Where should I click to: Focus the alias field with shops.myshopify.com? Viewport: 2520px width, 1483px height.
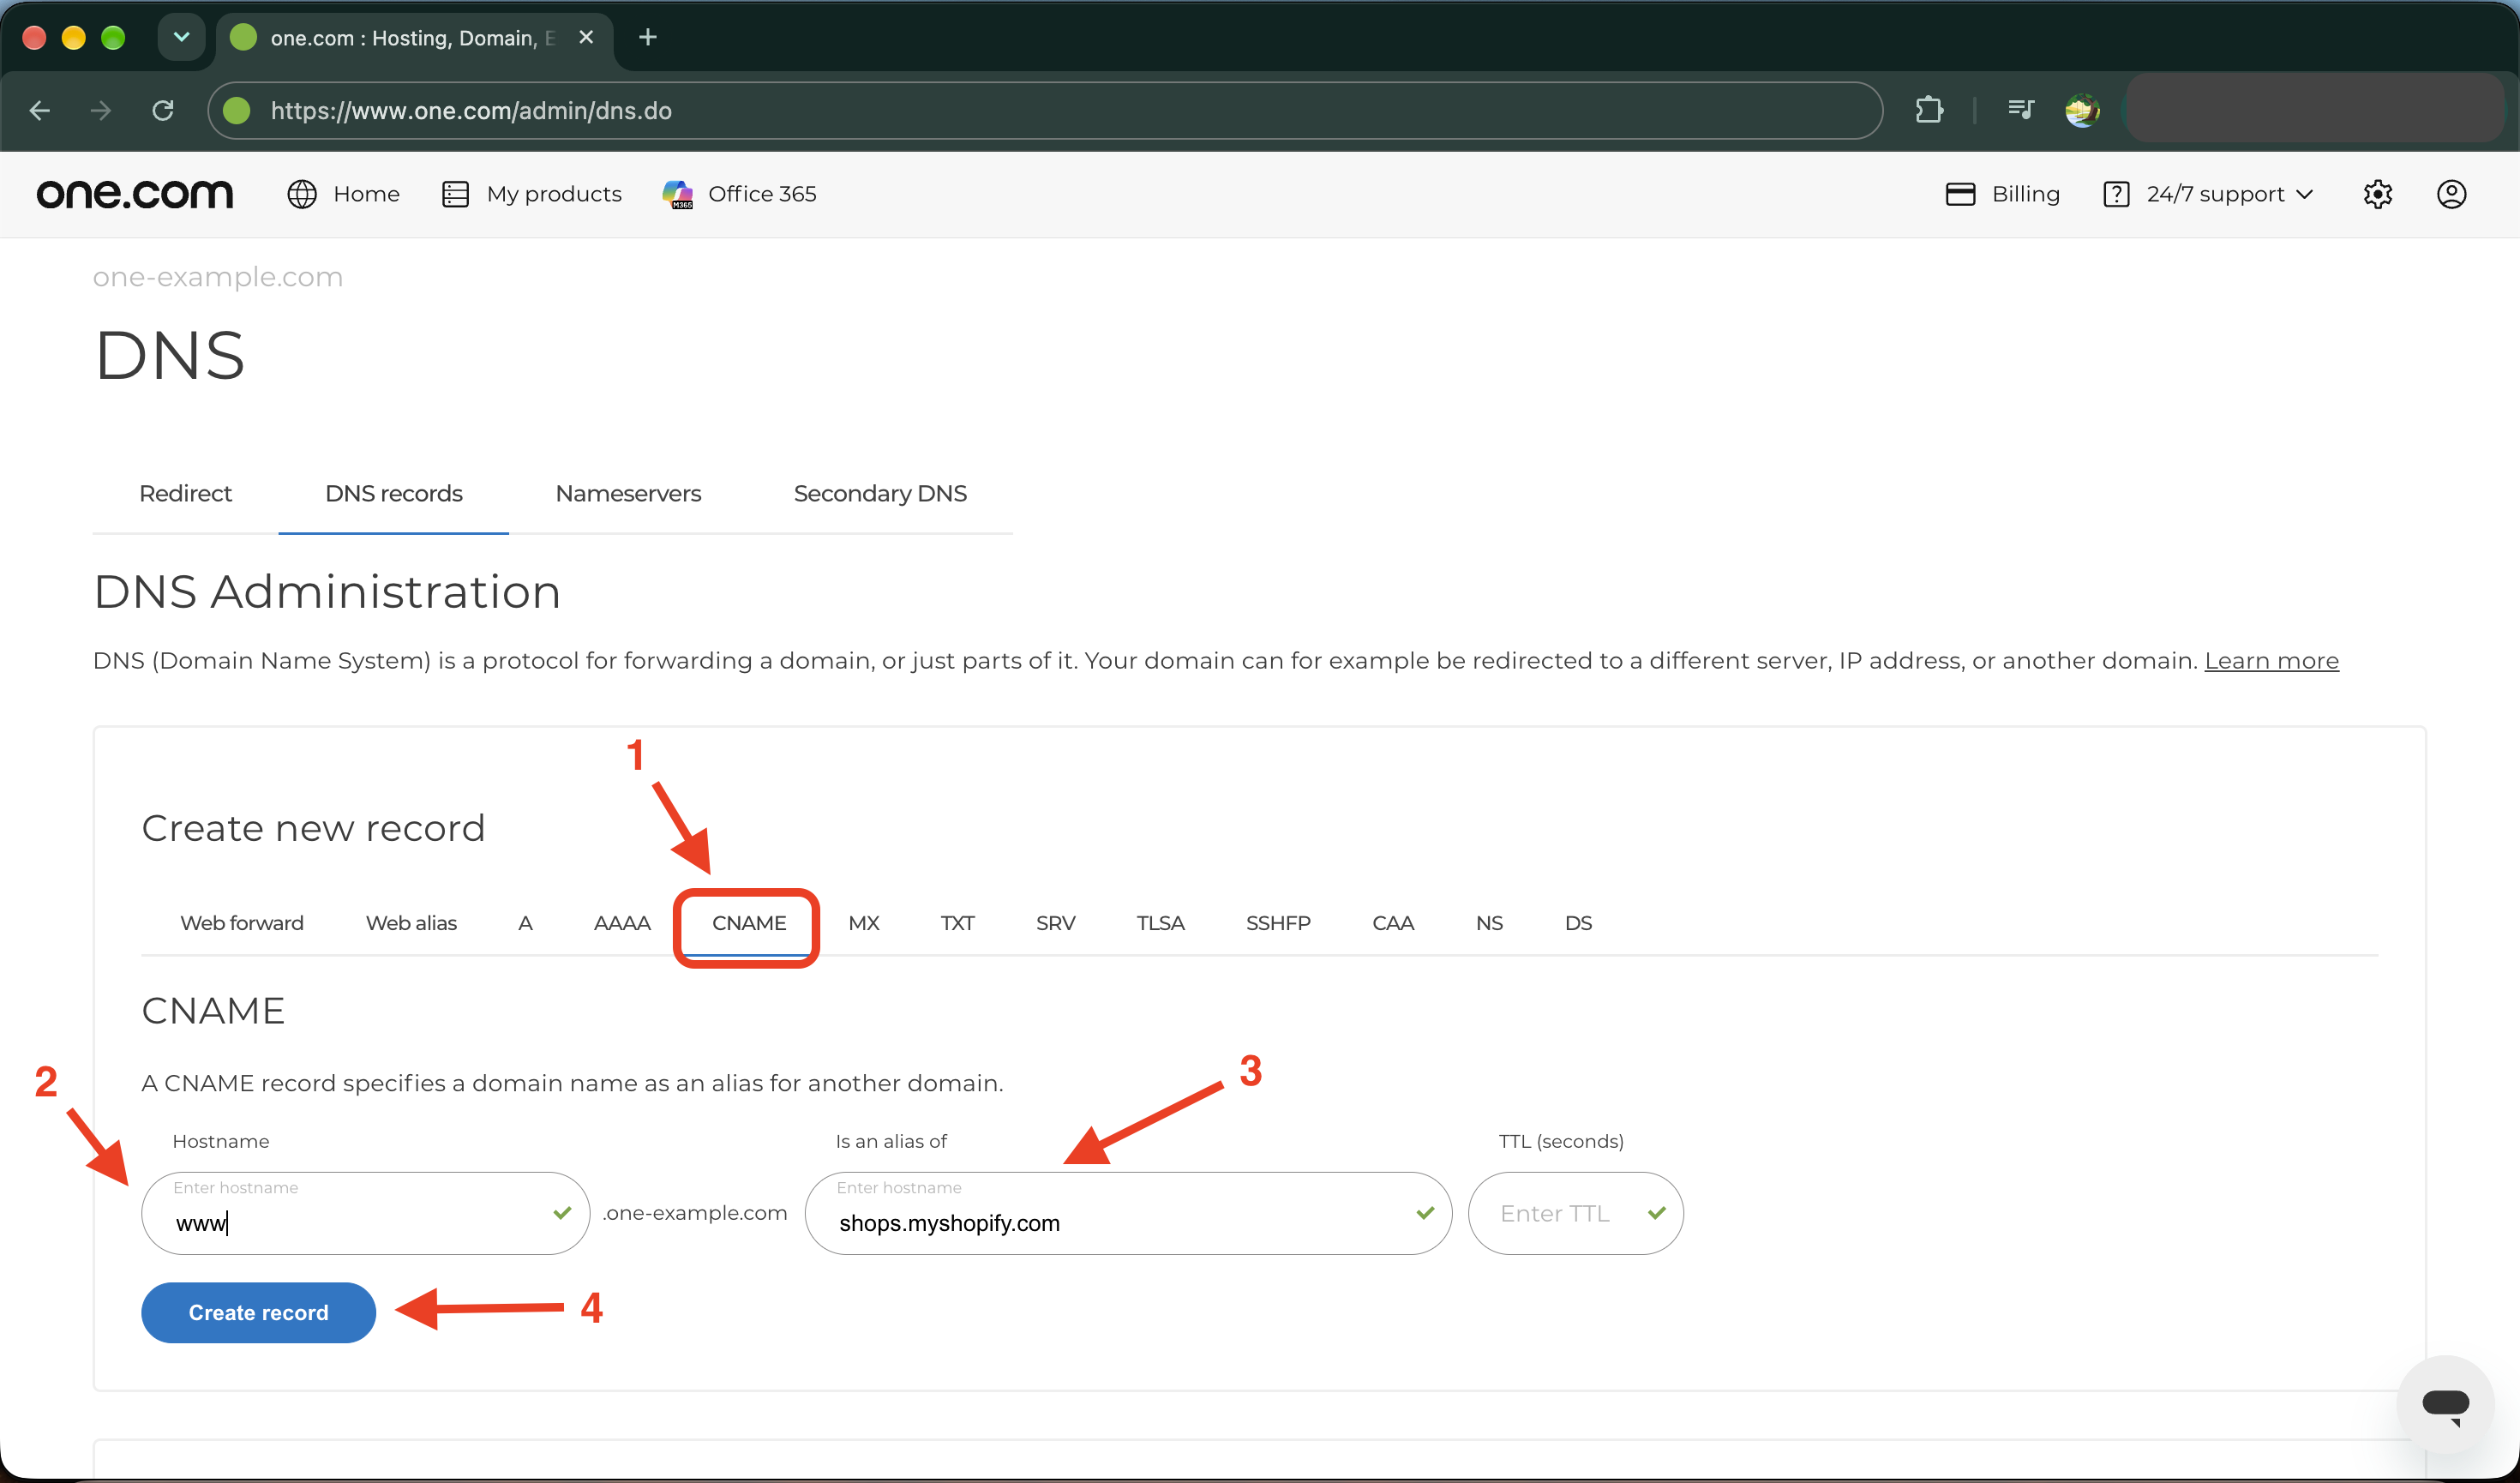1128,1213
